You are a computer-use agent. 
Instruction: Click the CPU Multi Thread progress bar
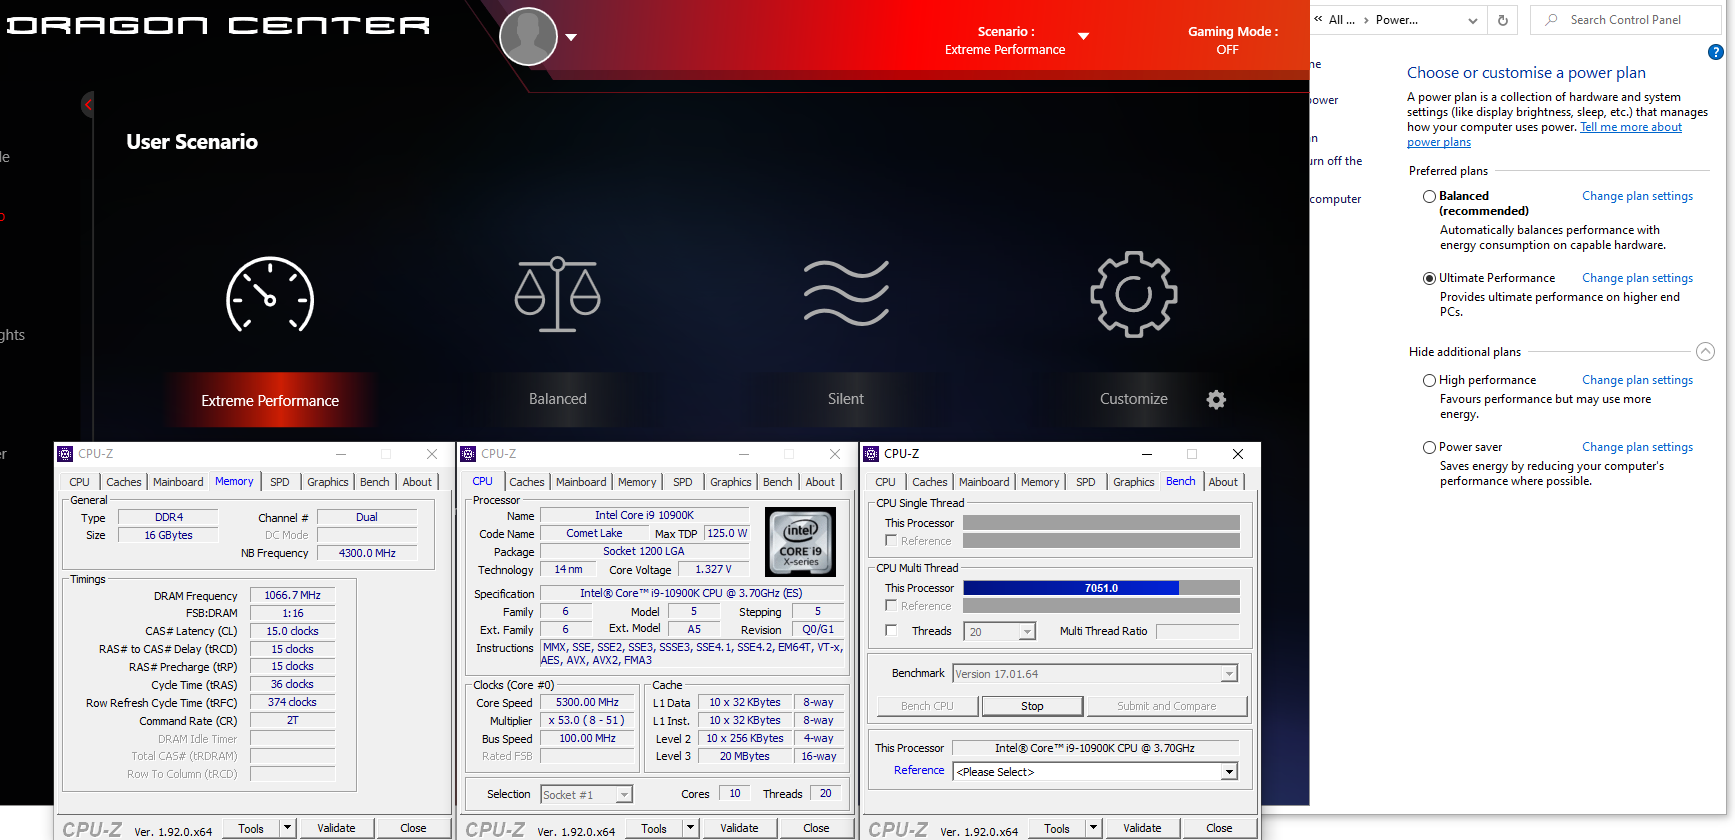pyautogui.click(x=1101, y=588)
